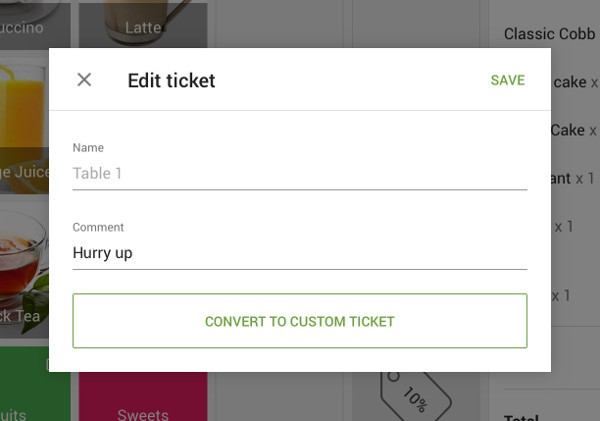This screenshot has width=600, height=421.
Task: Select the Classic Cobb order line
Action: (549, 34)
